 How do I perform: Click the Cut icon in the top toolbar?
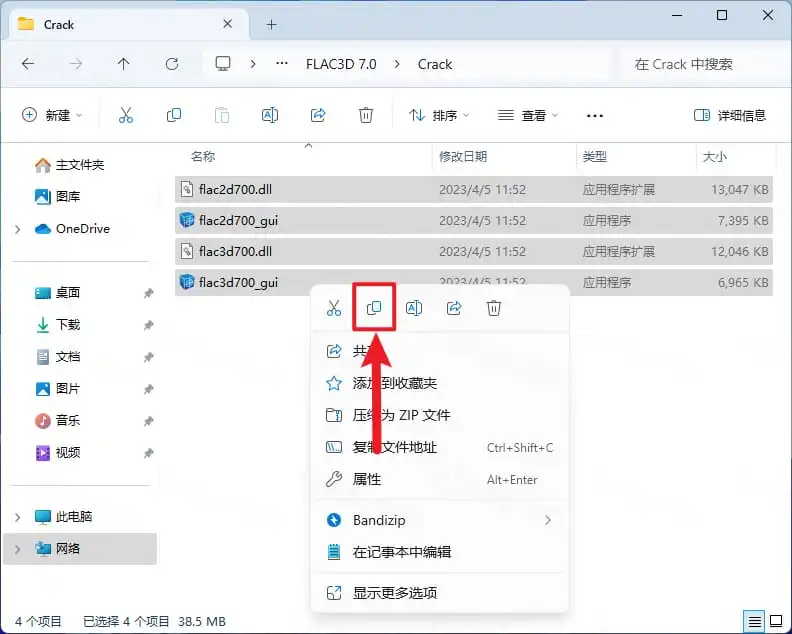(126, 116)
